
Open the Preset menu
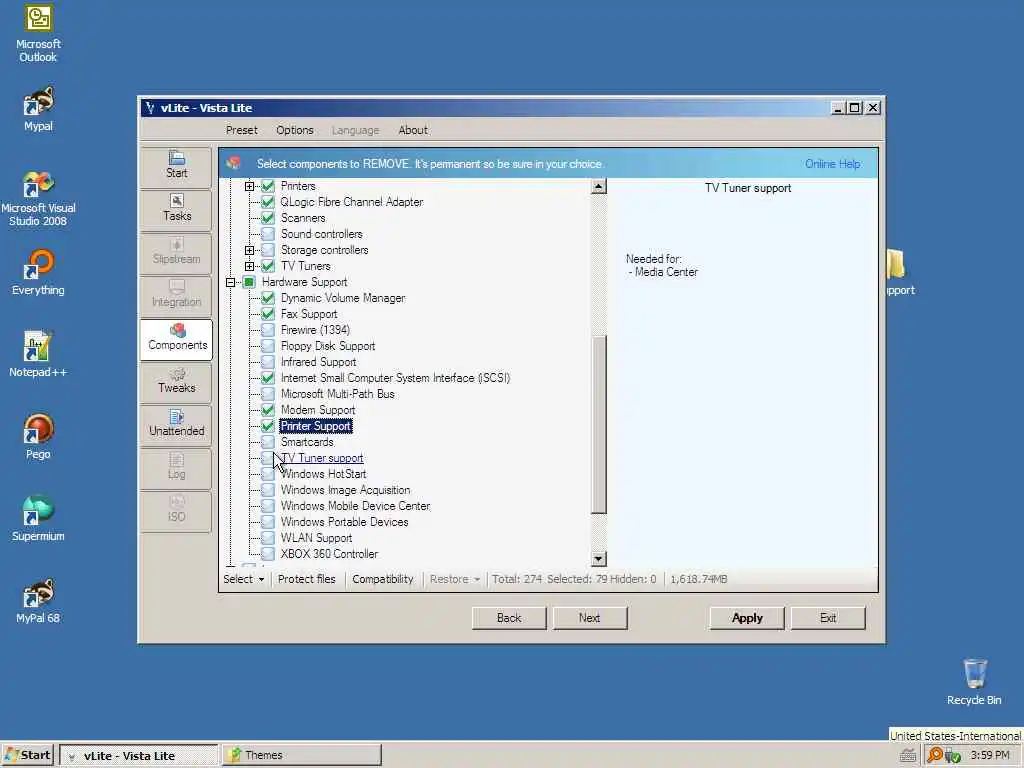point(242,130)
